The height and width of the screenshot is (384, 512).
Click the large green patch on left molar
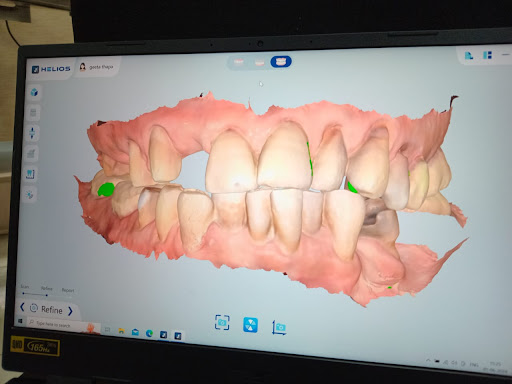106,189
